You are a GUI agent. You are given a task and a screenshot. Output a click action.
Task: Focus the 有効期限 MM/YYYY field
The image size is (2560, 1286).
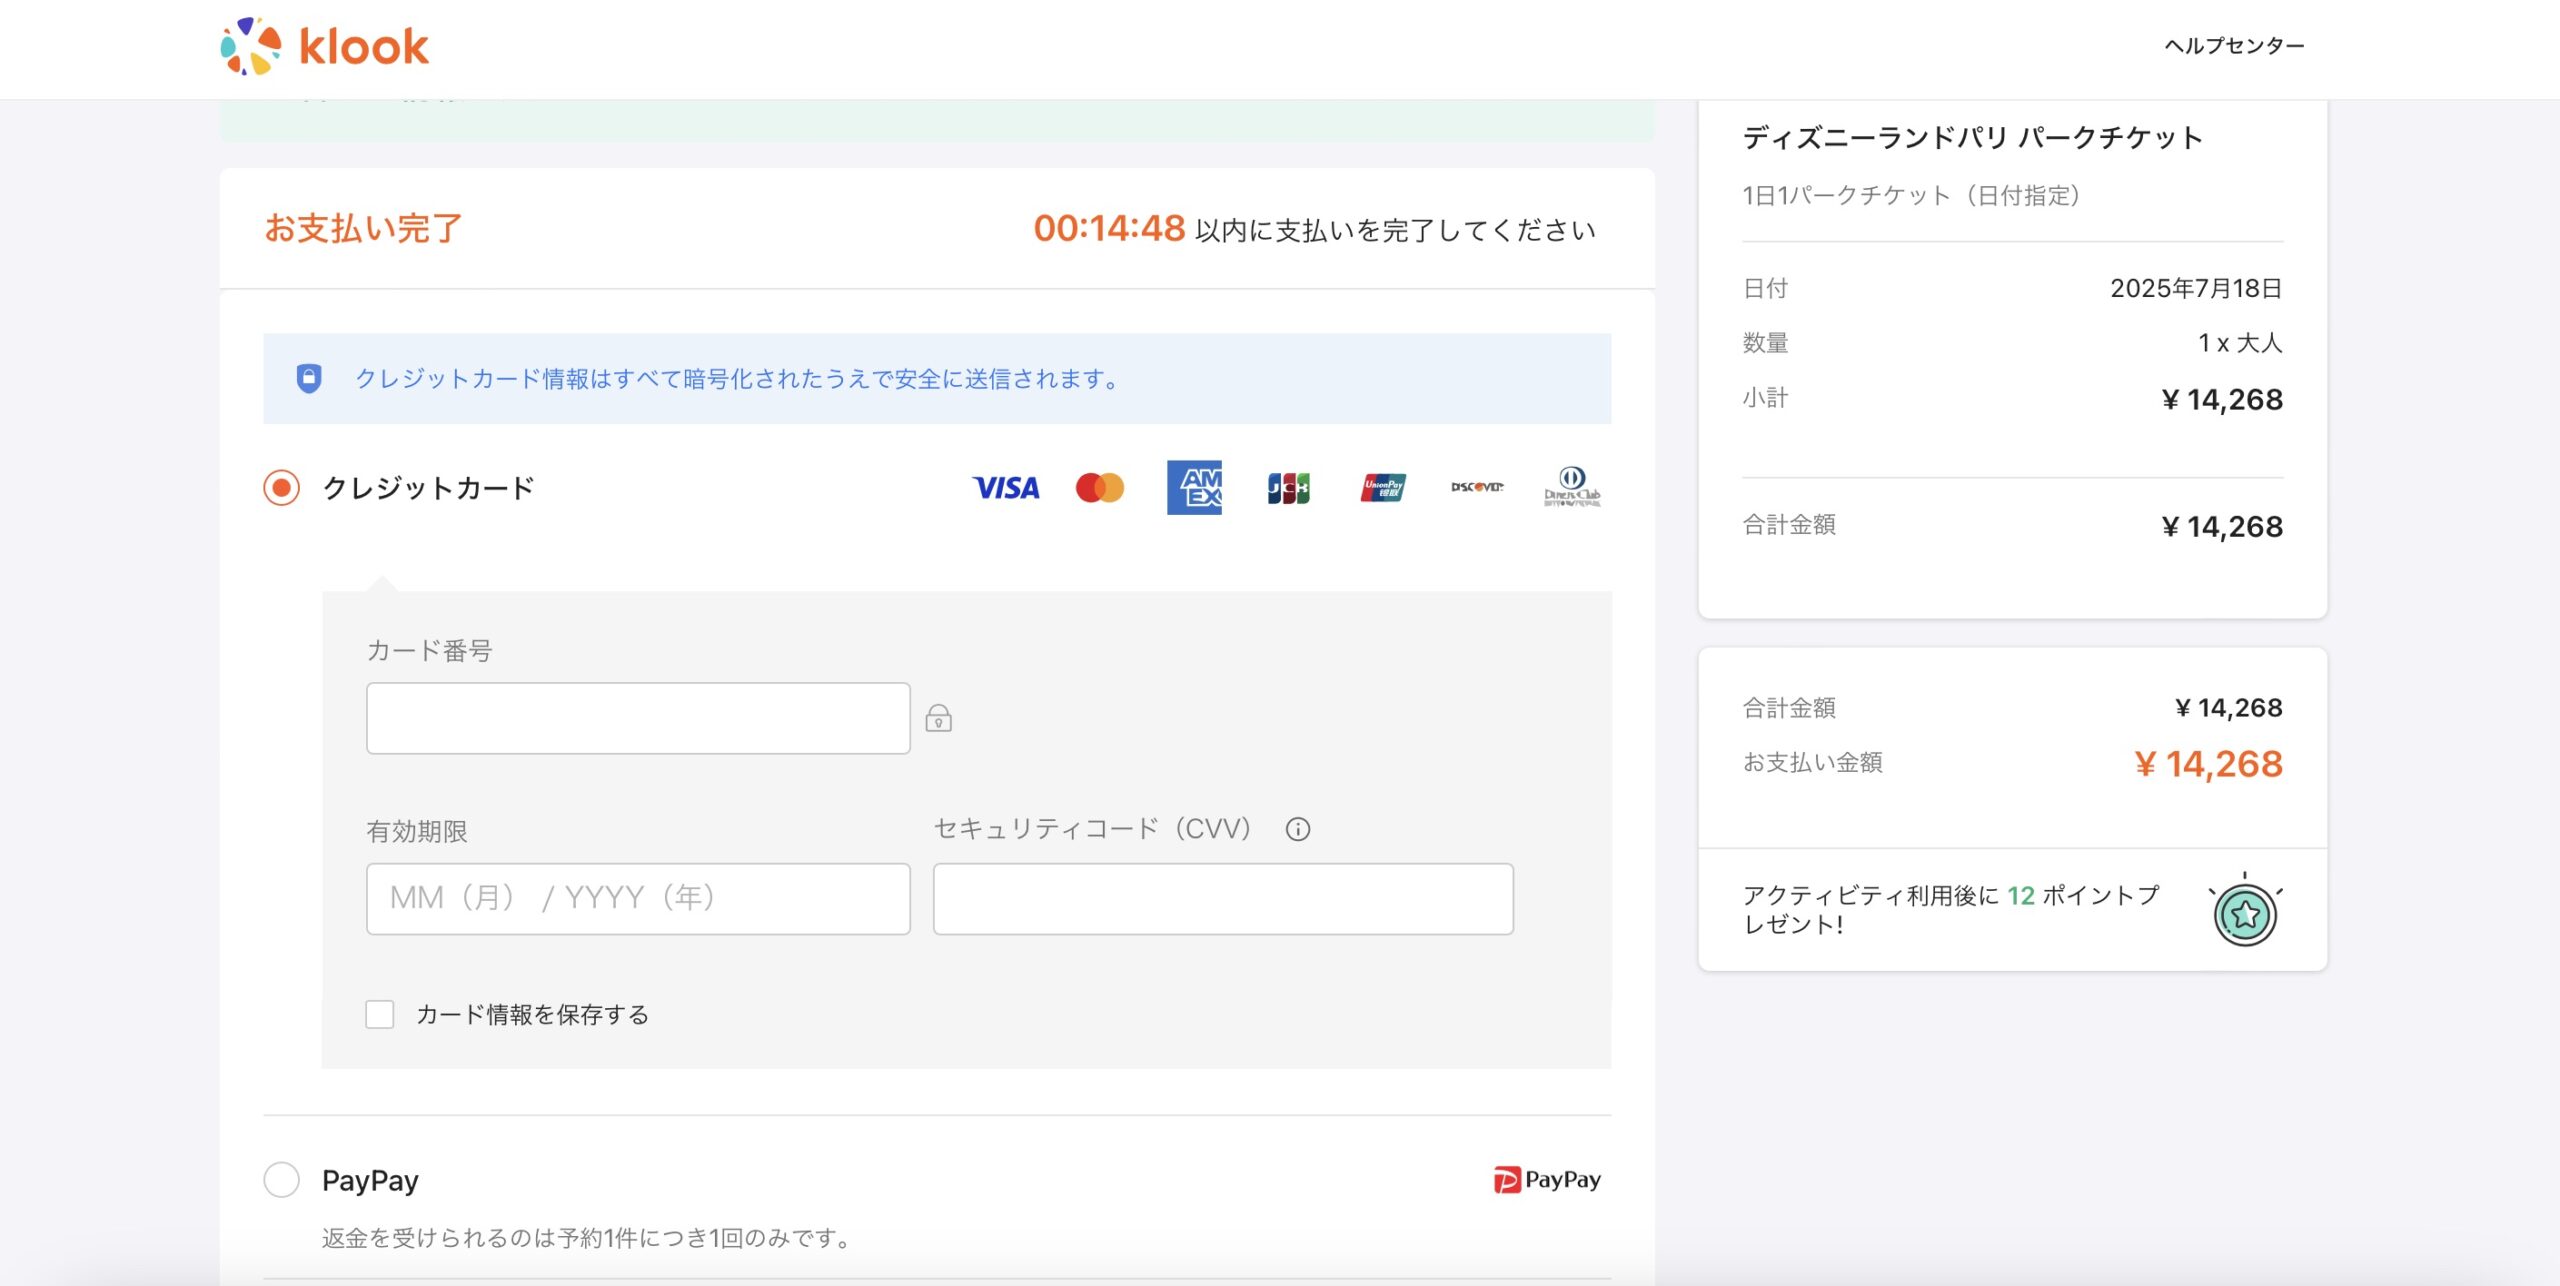pos(638,899)
